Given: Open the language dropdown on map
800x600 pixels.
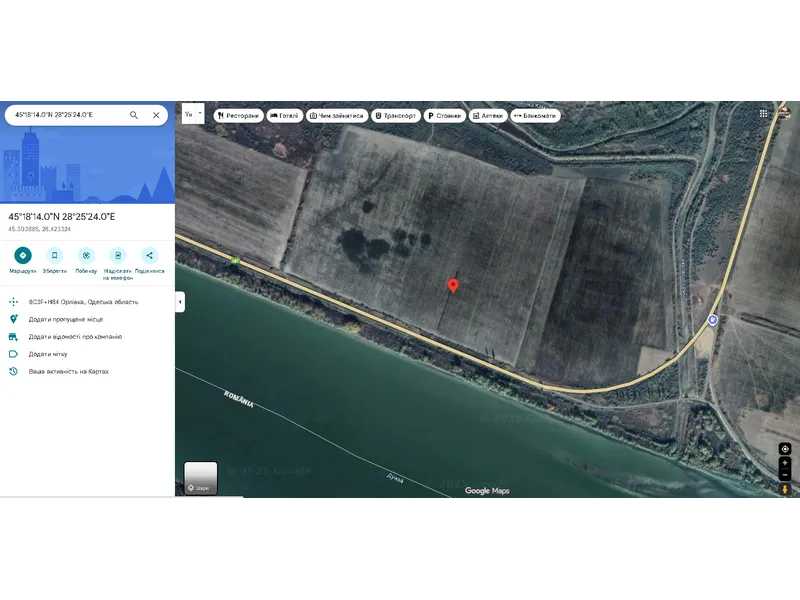Looking at the screenshot, I should pos(193,114).
